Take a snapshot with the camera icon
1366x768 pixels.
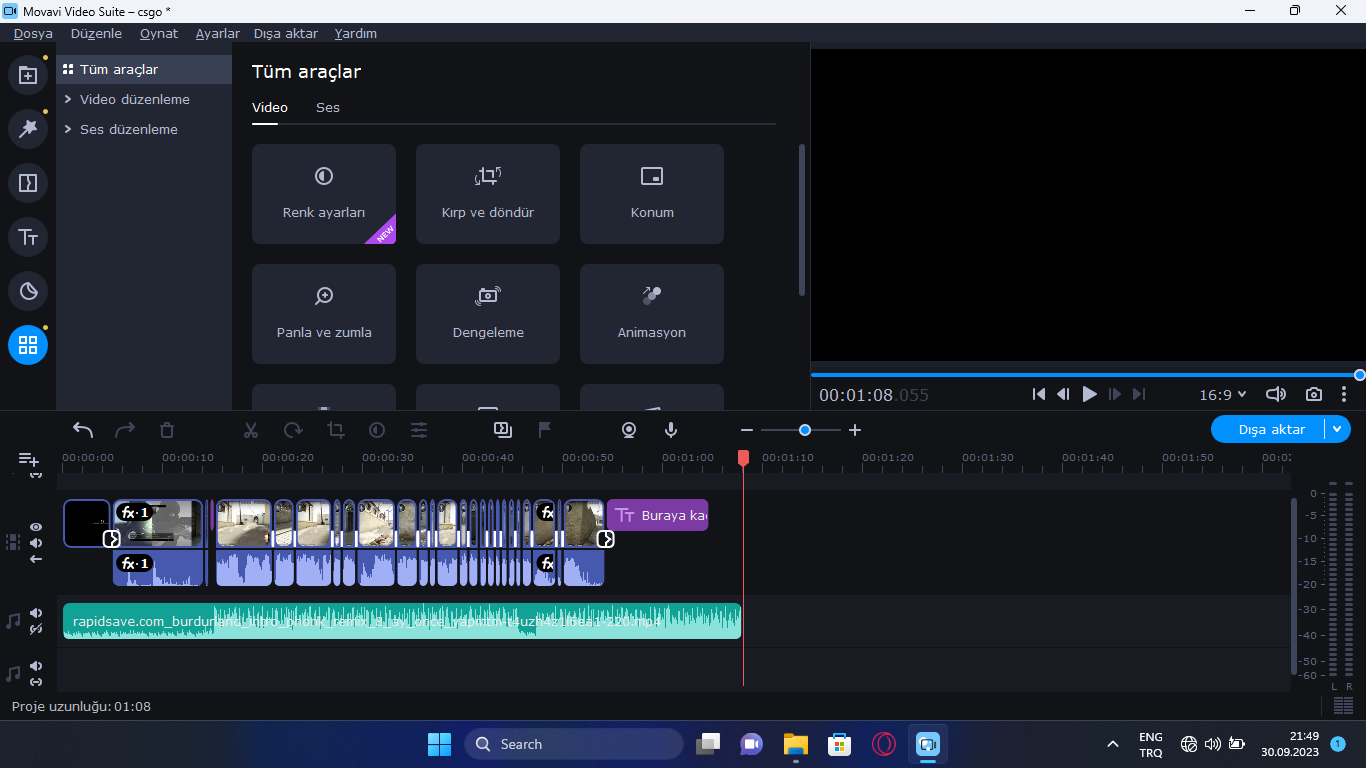[x=1314, y=395]
